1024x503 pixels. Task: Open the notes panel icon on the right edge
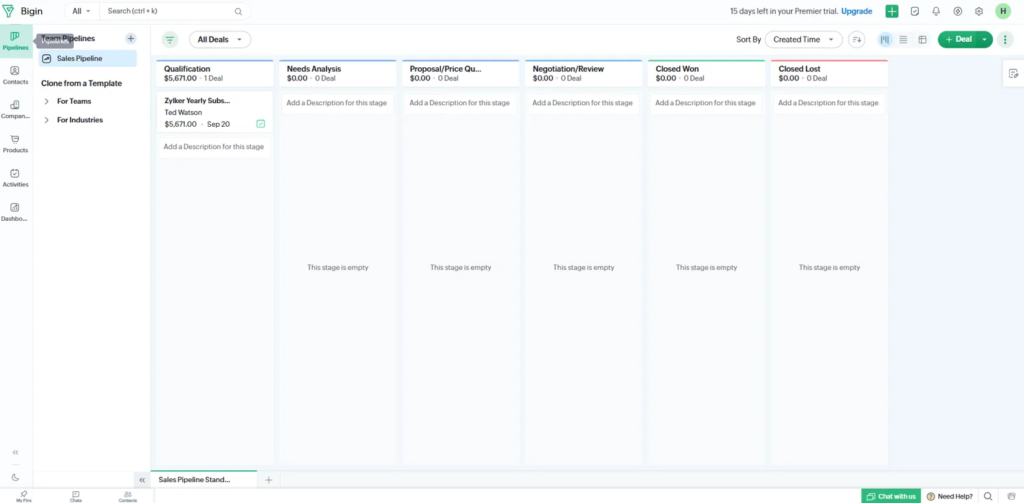pyautogui.click(x=1013, y=73)
